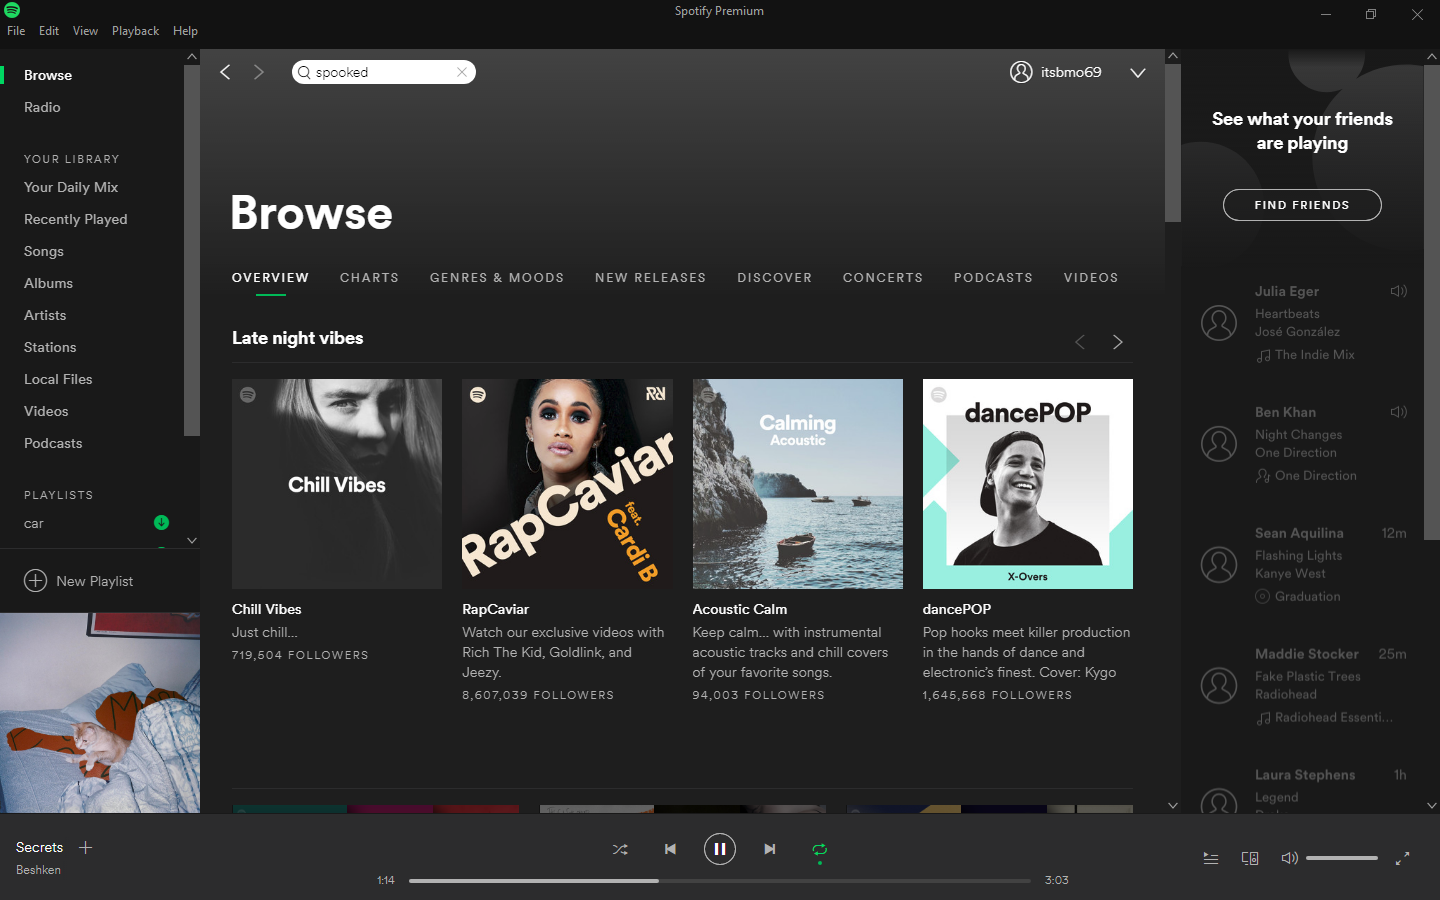Open Sean Aquilina's profile avatar
Image resolution: width=1440 pixels, height=900 pixels.
click(1219, 565)
